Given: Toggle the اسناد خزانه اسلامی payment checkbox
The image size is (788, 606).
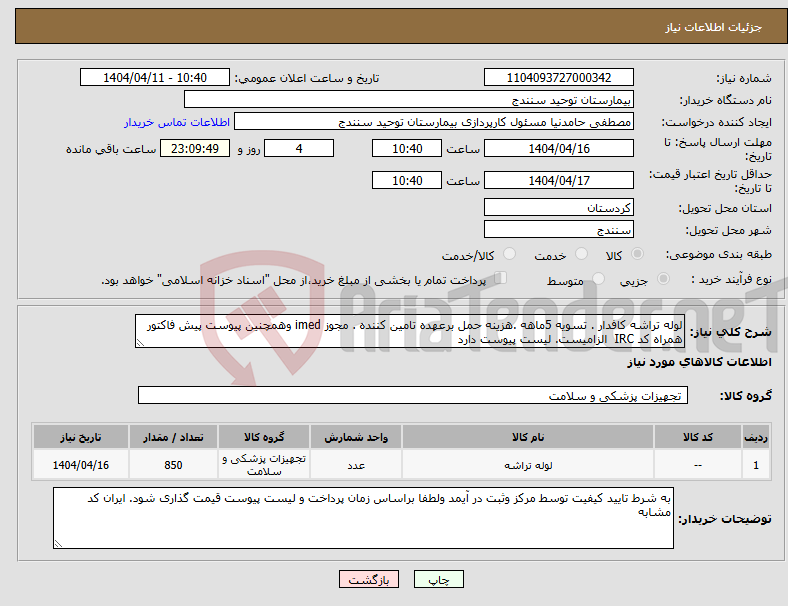Looking at the screenshot, I should point(500,278).
